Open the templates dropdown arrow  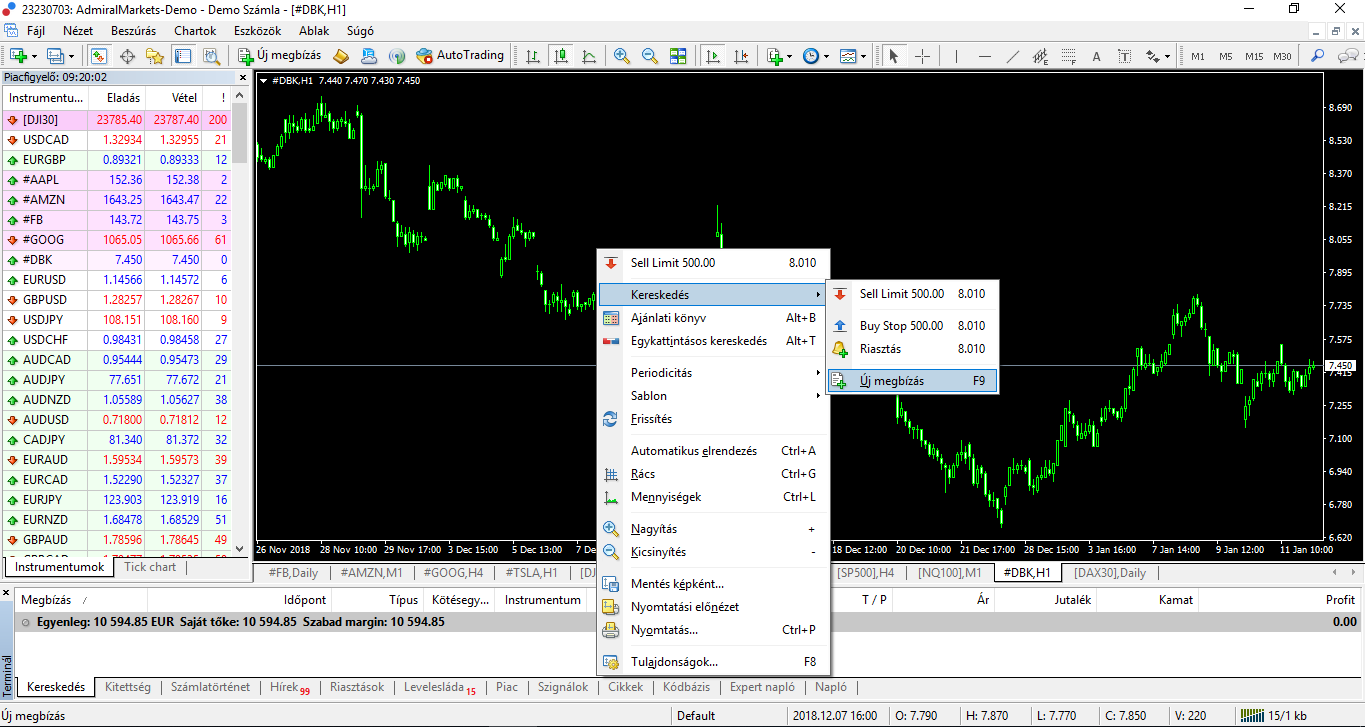click(864, 56)
